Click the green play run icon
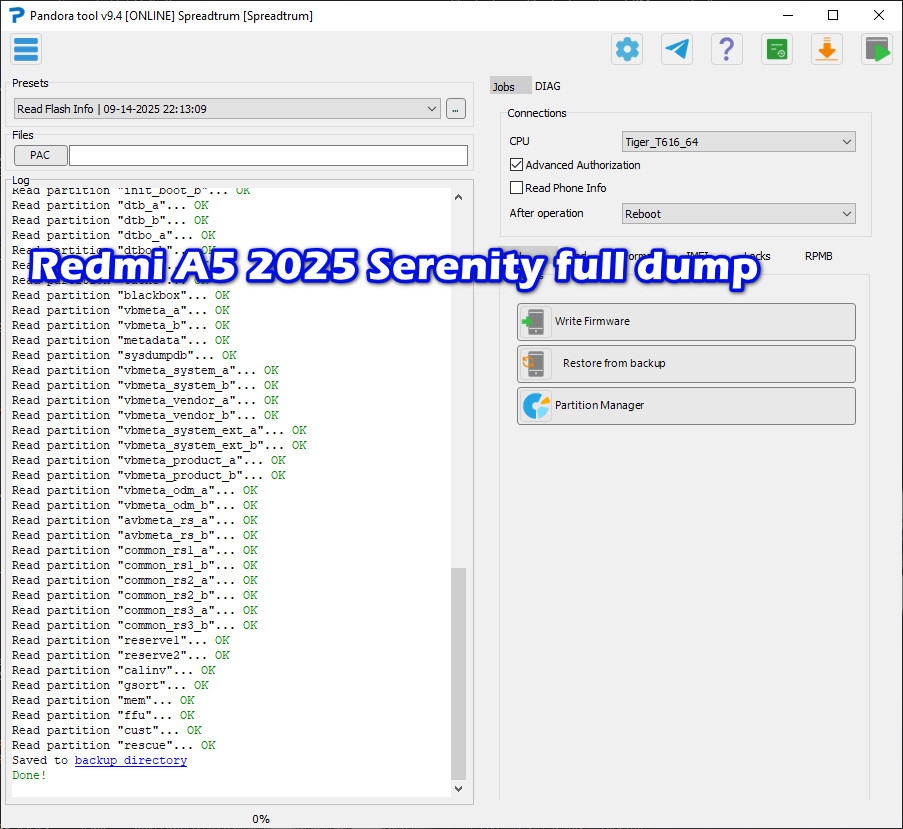 point(877,49)
